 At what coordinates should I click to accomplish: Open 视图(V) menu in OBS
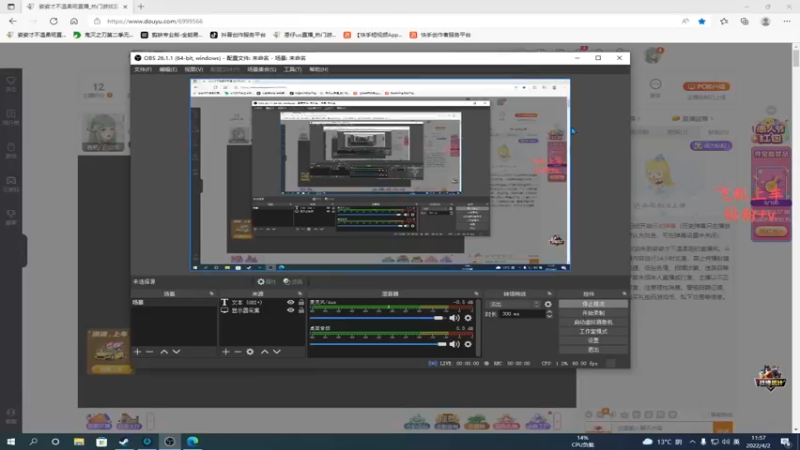pyautogui.click(x=194, y=69)
